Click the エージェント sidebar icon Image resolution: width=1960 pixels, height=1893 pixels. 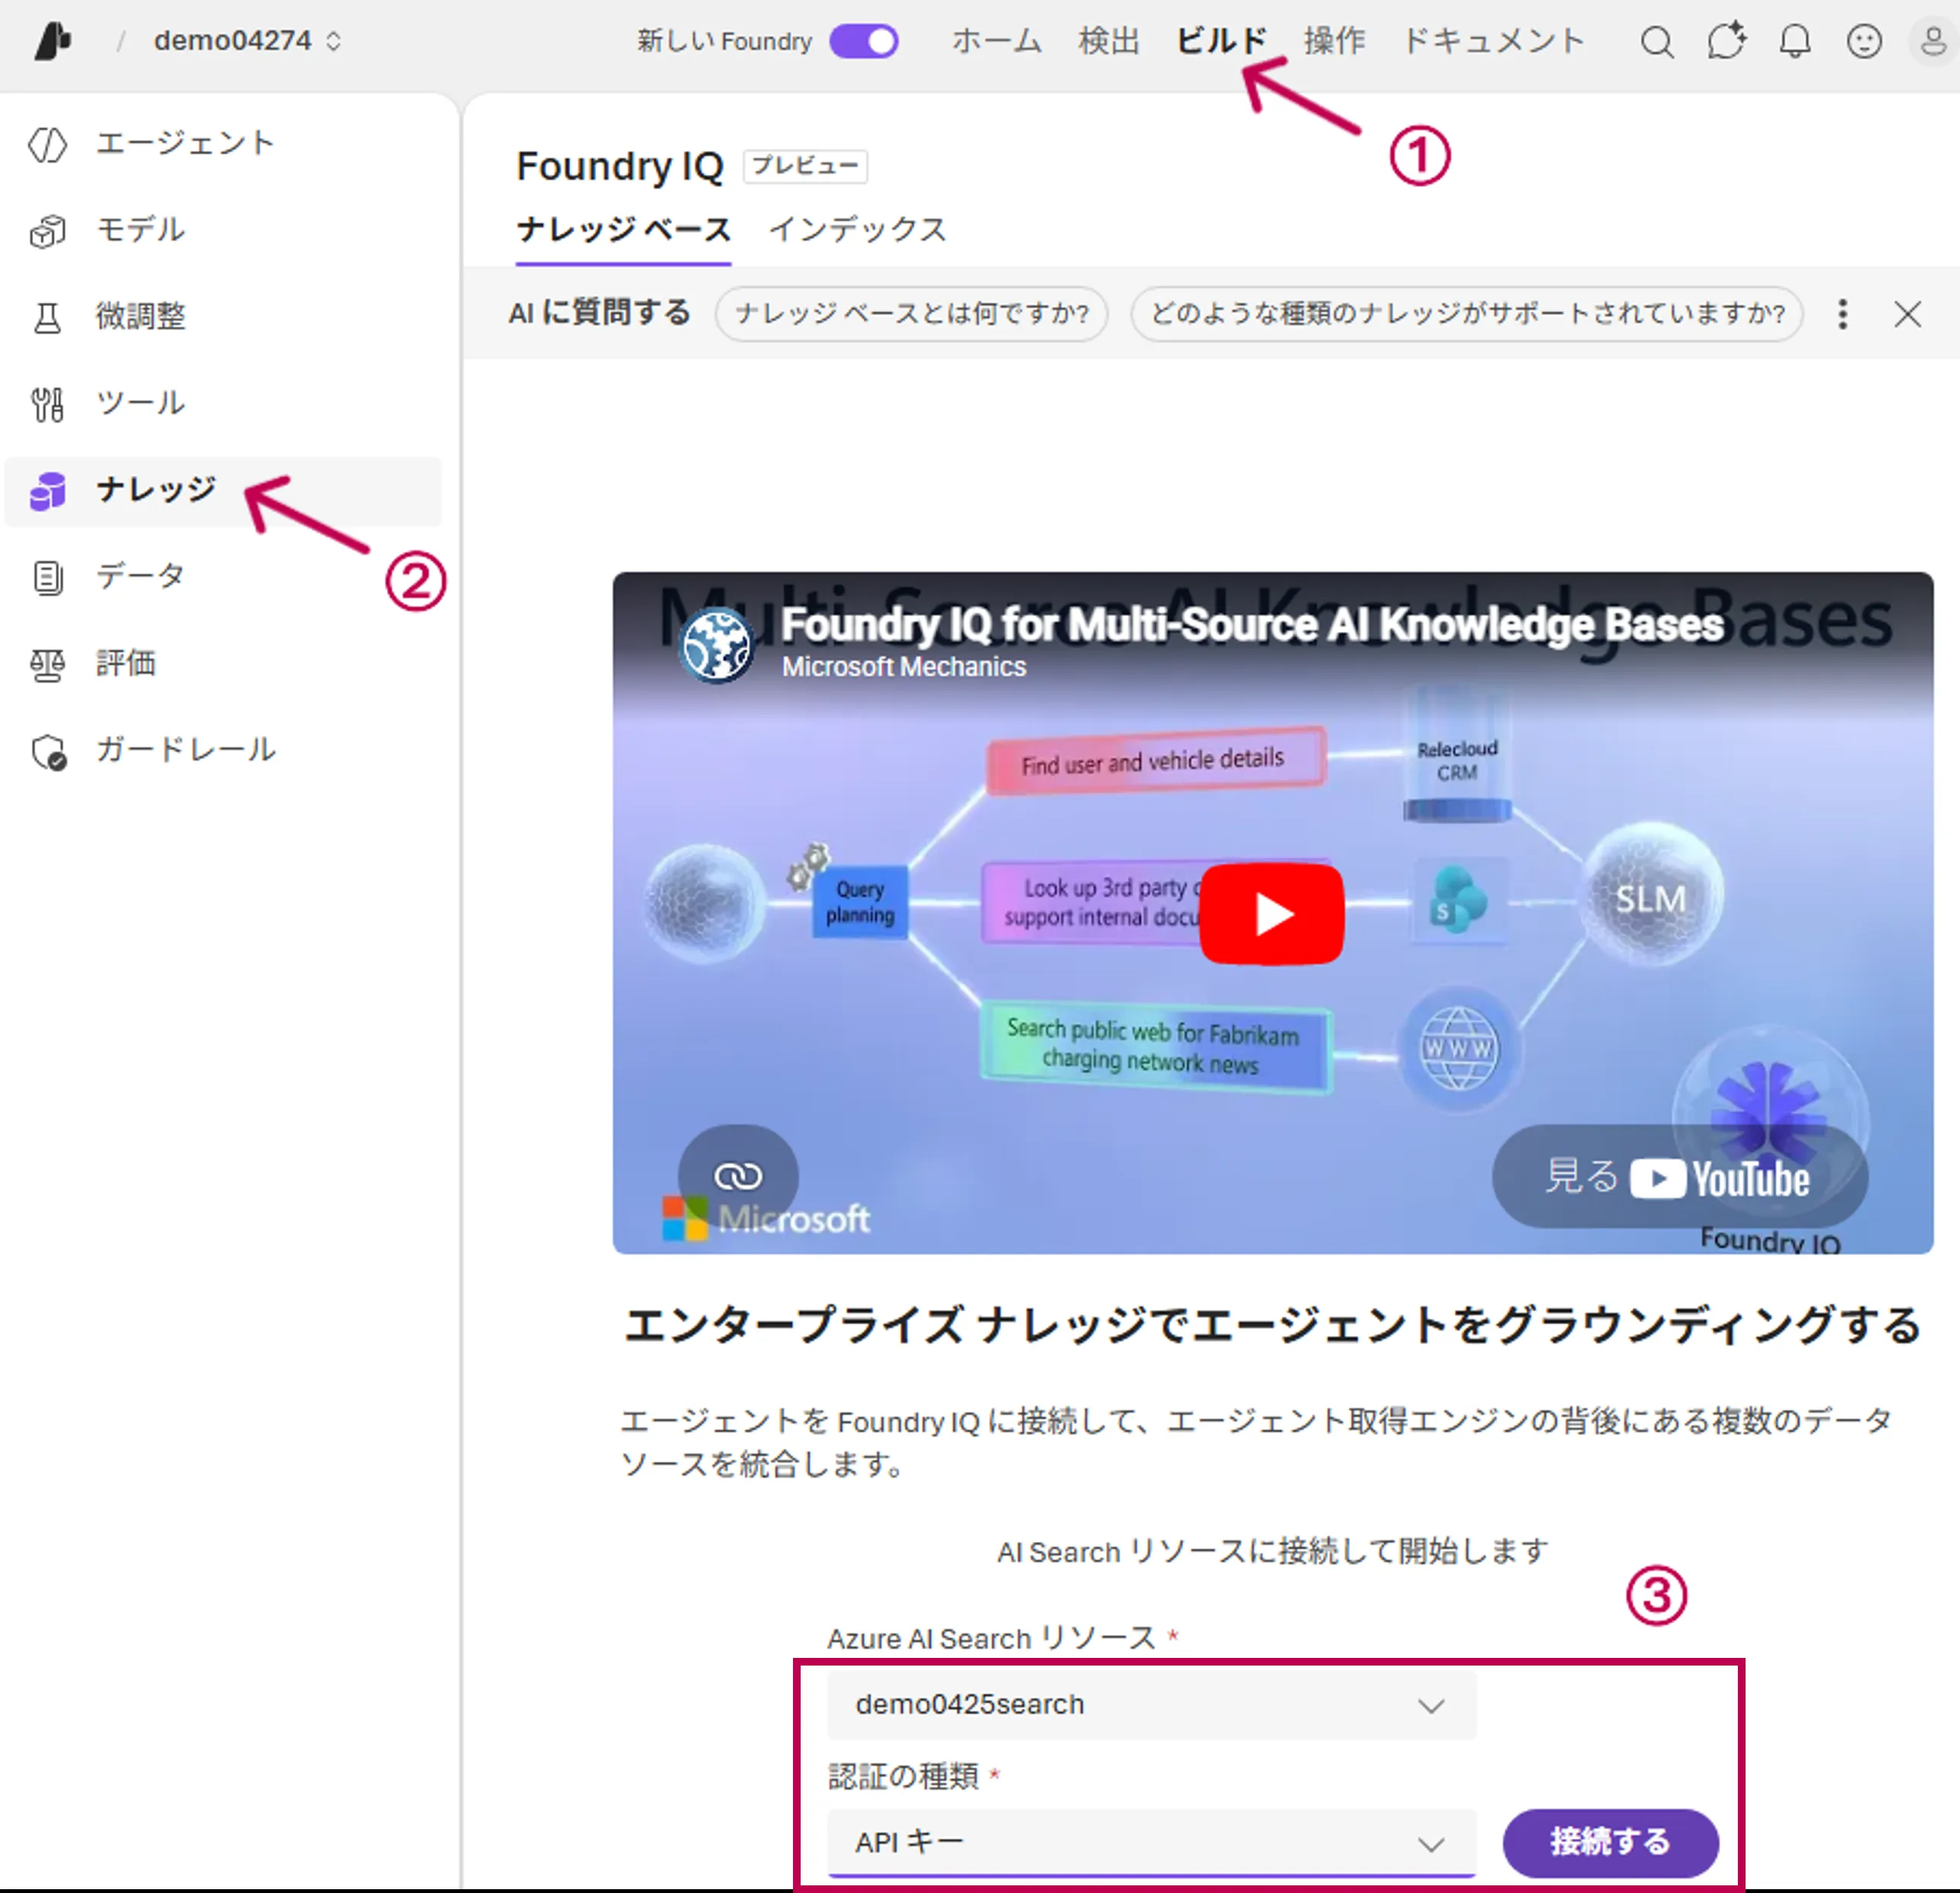coord(47,144)
